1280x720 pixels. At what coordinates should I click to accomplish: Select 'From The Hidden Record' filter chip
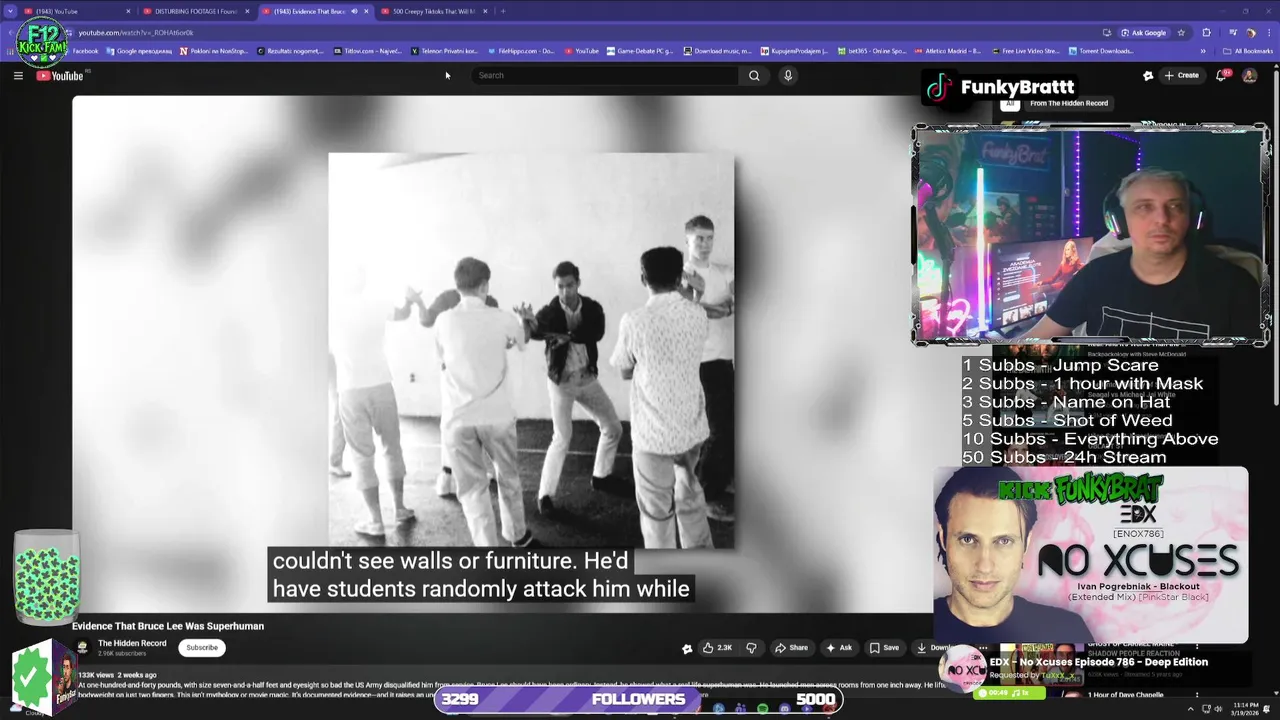[x=1068, y=103]
